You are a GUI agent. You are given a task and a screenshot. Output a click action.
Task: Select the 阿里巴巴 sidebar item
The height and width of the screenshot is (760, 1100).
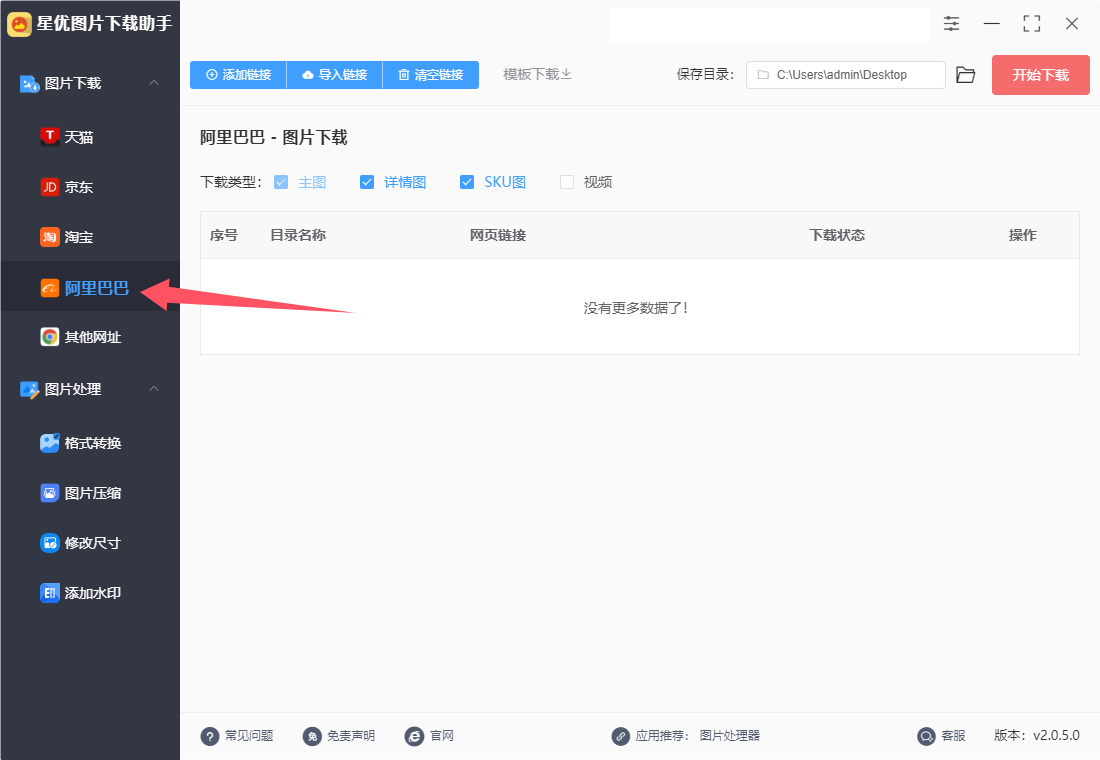[90, 286]
